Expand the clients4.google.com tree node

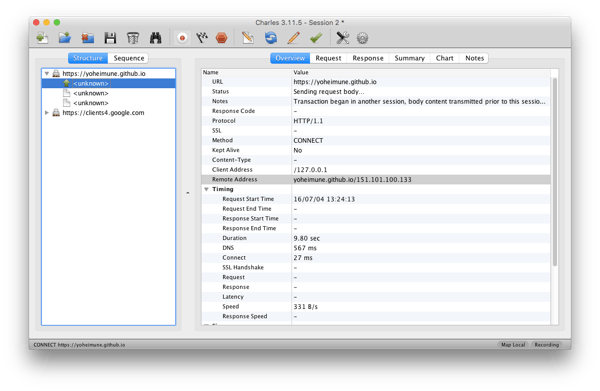[x=47, y=112]
